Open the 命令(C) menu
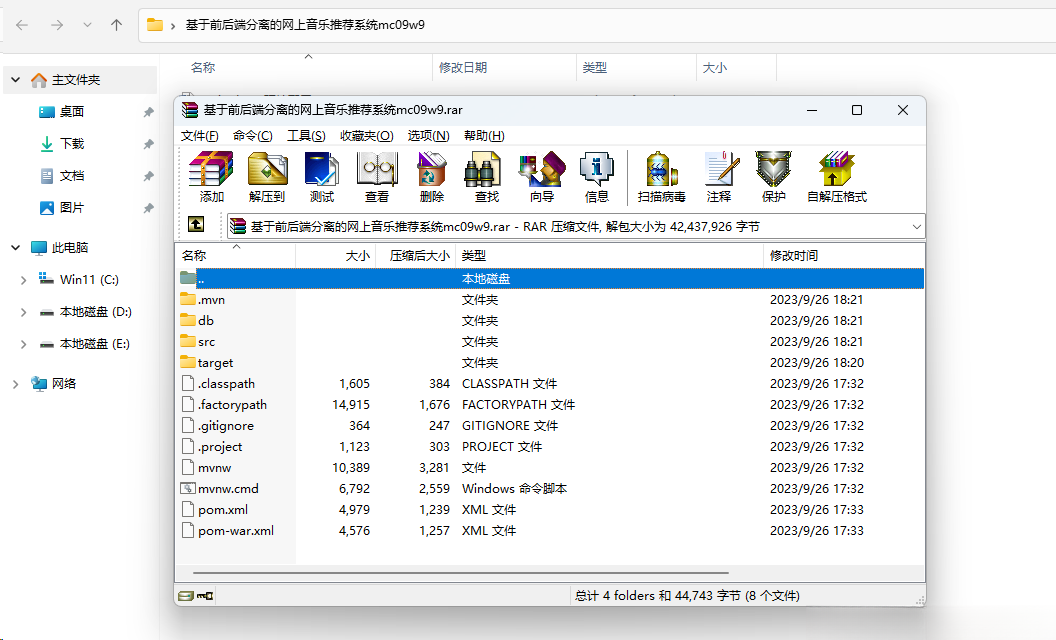Screen dimensions: 1056x640 [x=253, y=136]
